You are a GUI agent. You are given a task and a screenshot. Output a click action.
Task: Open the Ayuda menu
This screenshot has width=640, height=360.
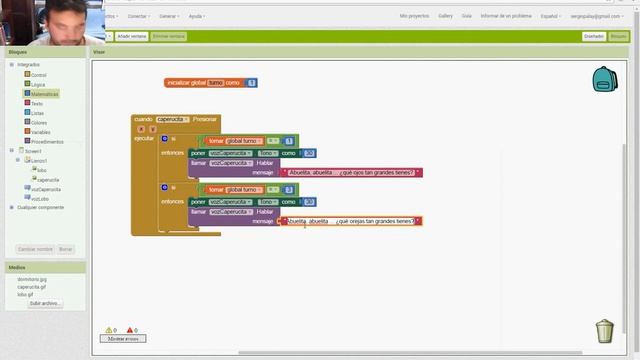tap(197, 16)
